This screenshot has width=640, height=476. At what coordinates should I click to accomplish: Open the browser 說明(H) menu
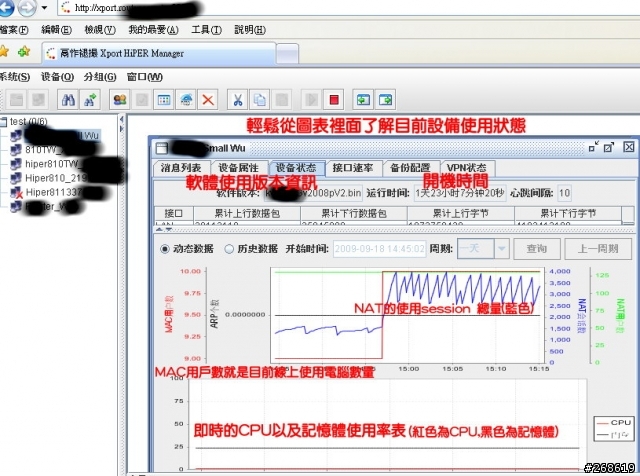click(250, 30)
